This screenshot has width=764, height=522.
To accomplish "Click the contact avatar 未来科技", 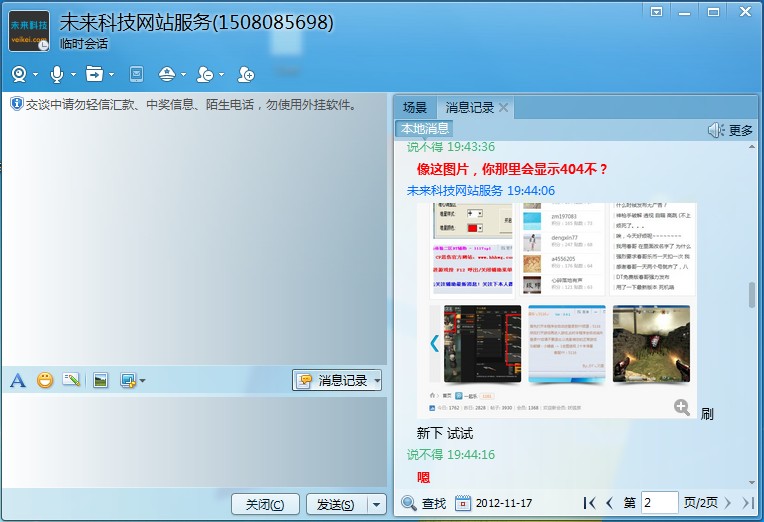I will [29, 31].
